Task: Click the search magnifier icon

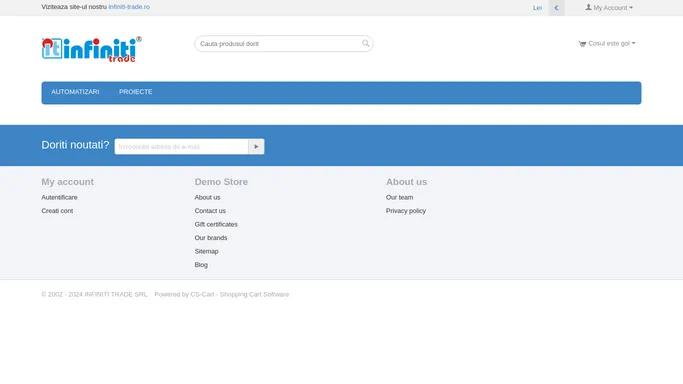Action: click(x=365, y=43)
